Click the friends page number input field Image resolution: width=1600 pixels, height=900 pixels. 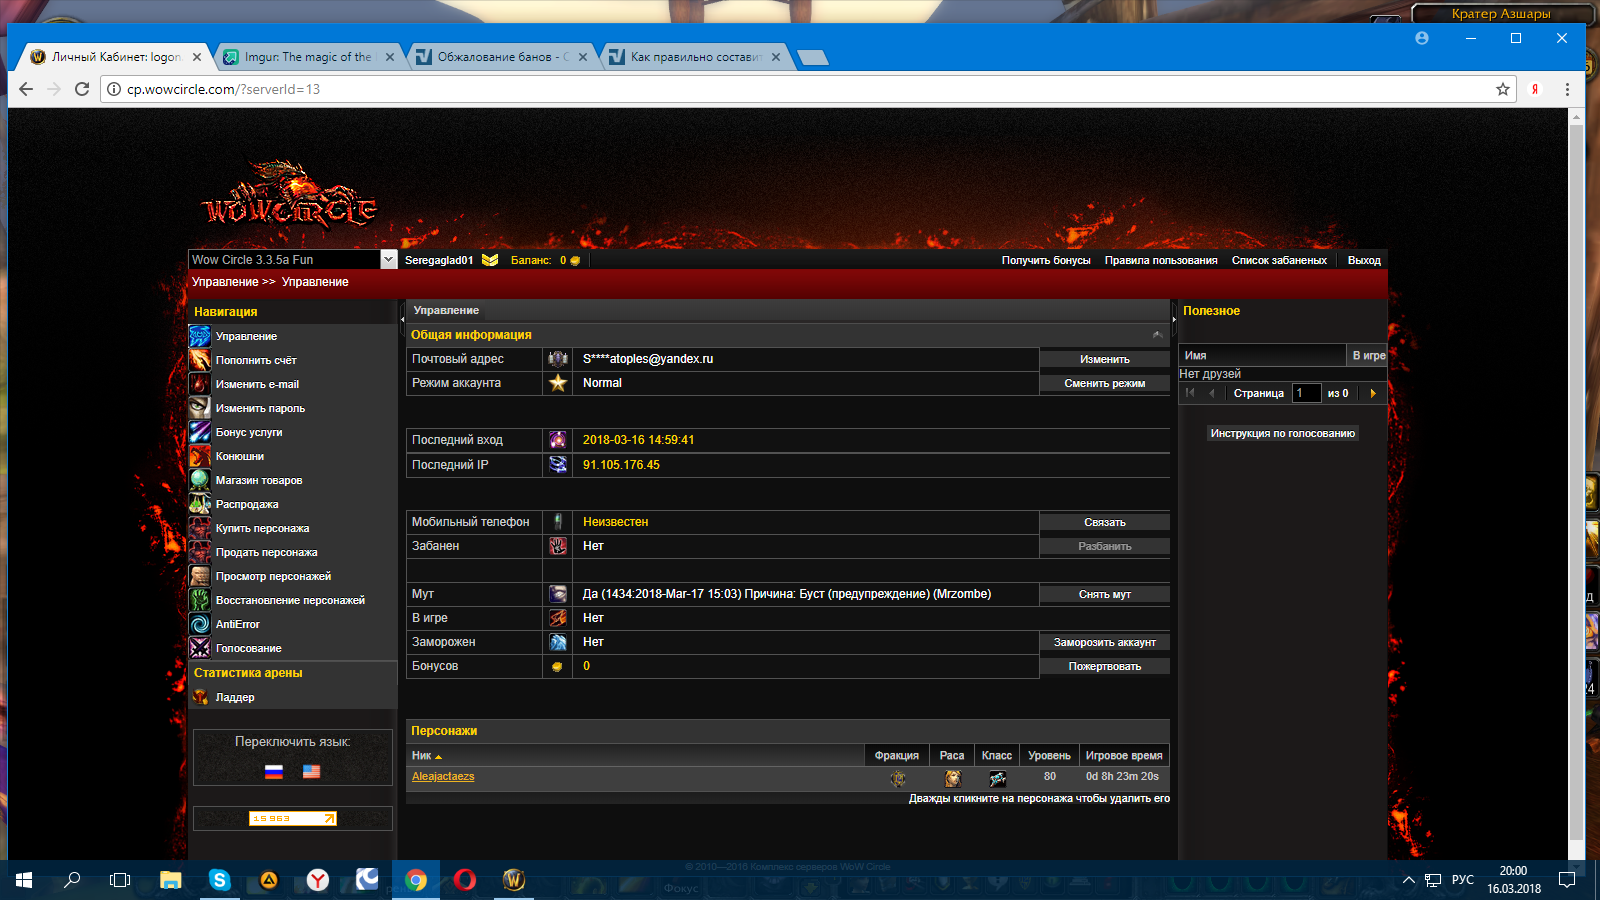click(1306, 394)
